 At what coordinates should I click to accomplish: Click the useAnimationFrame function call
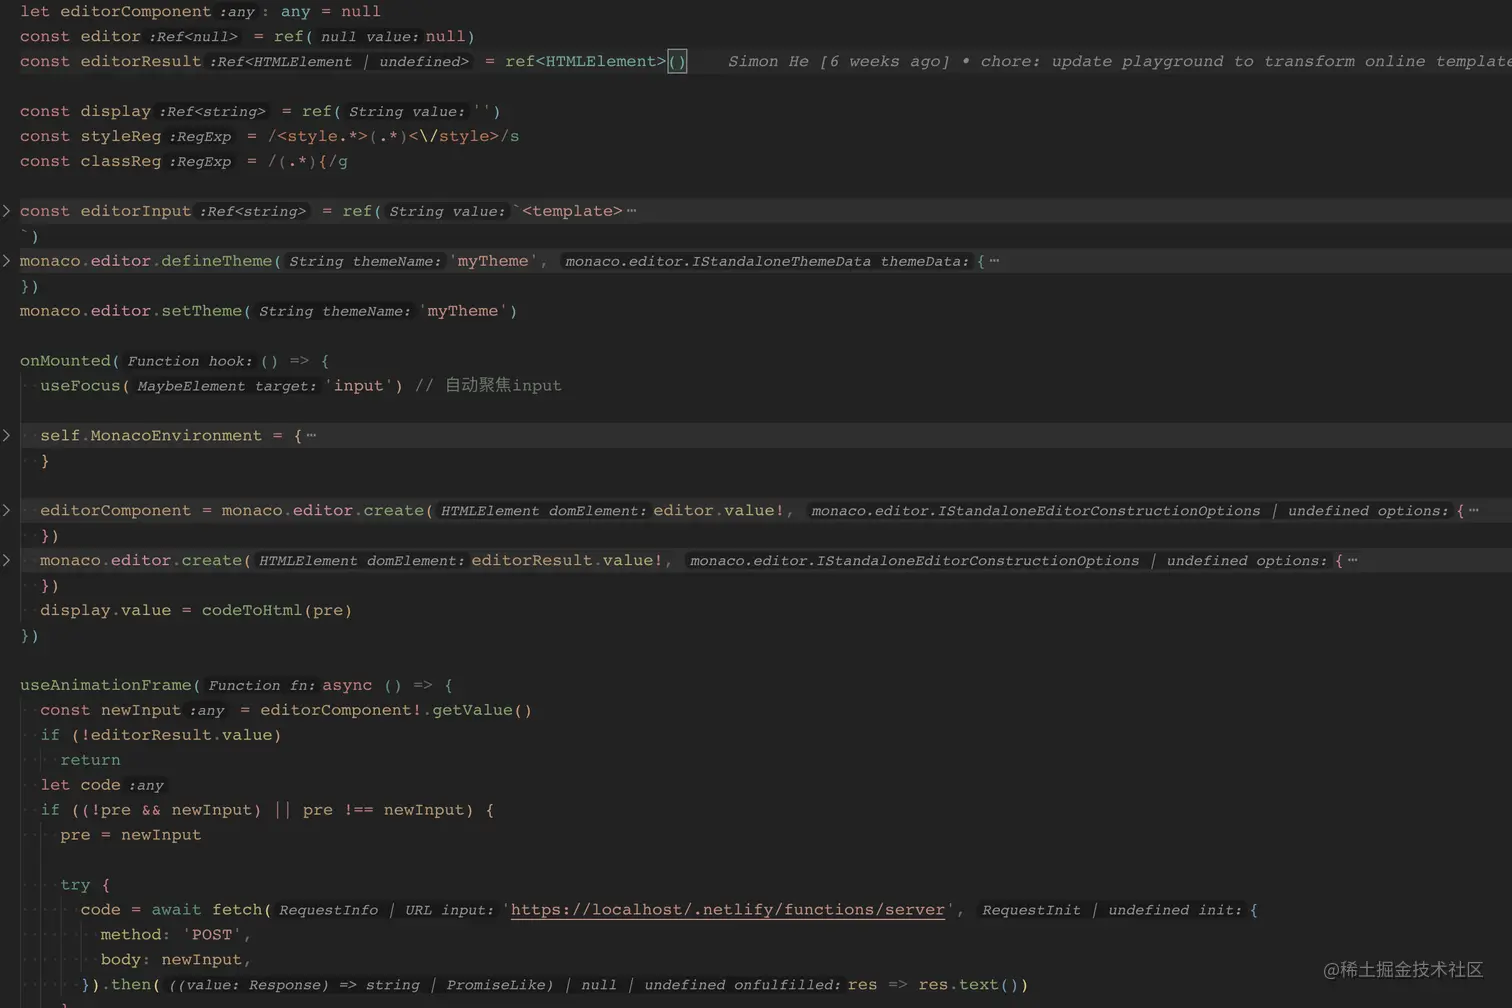(x=105, y=685)
